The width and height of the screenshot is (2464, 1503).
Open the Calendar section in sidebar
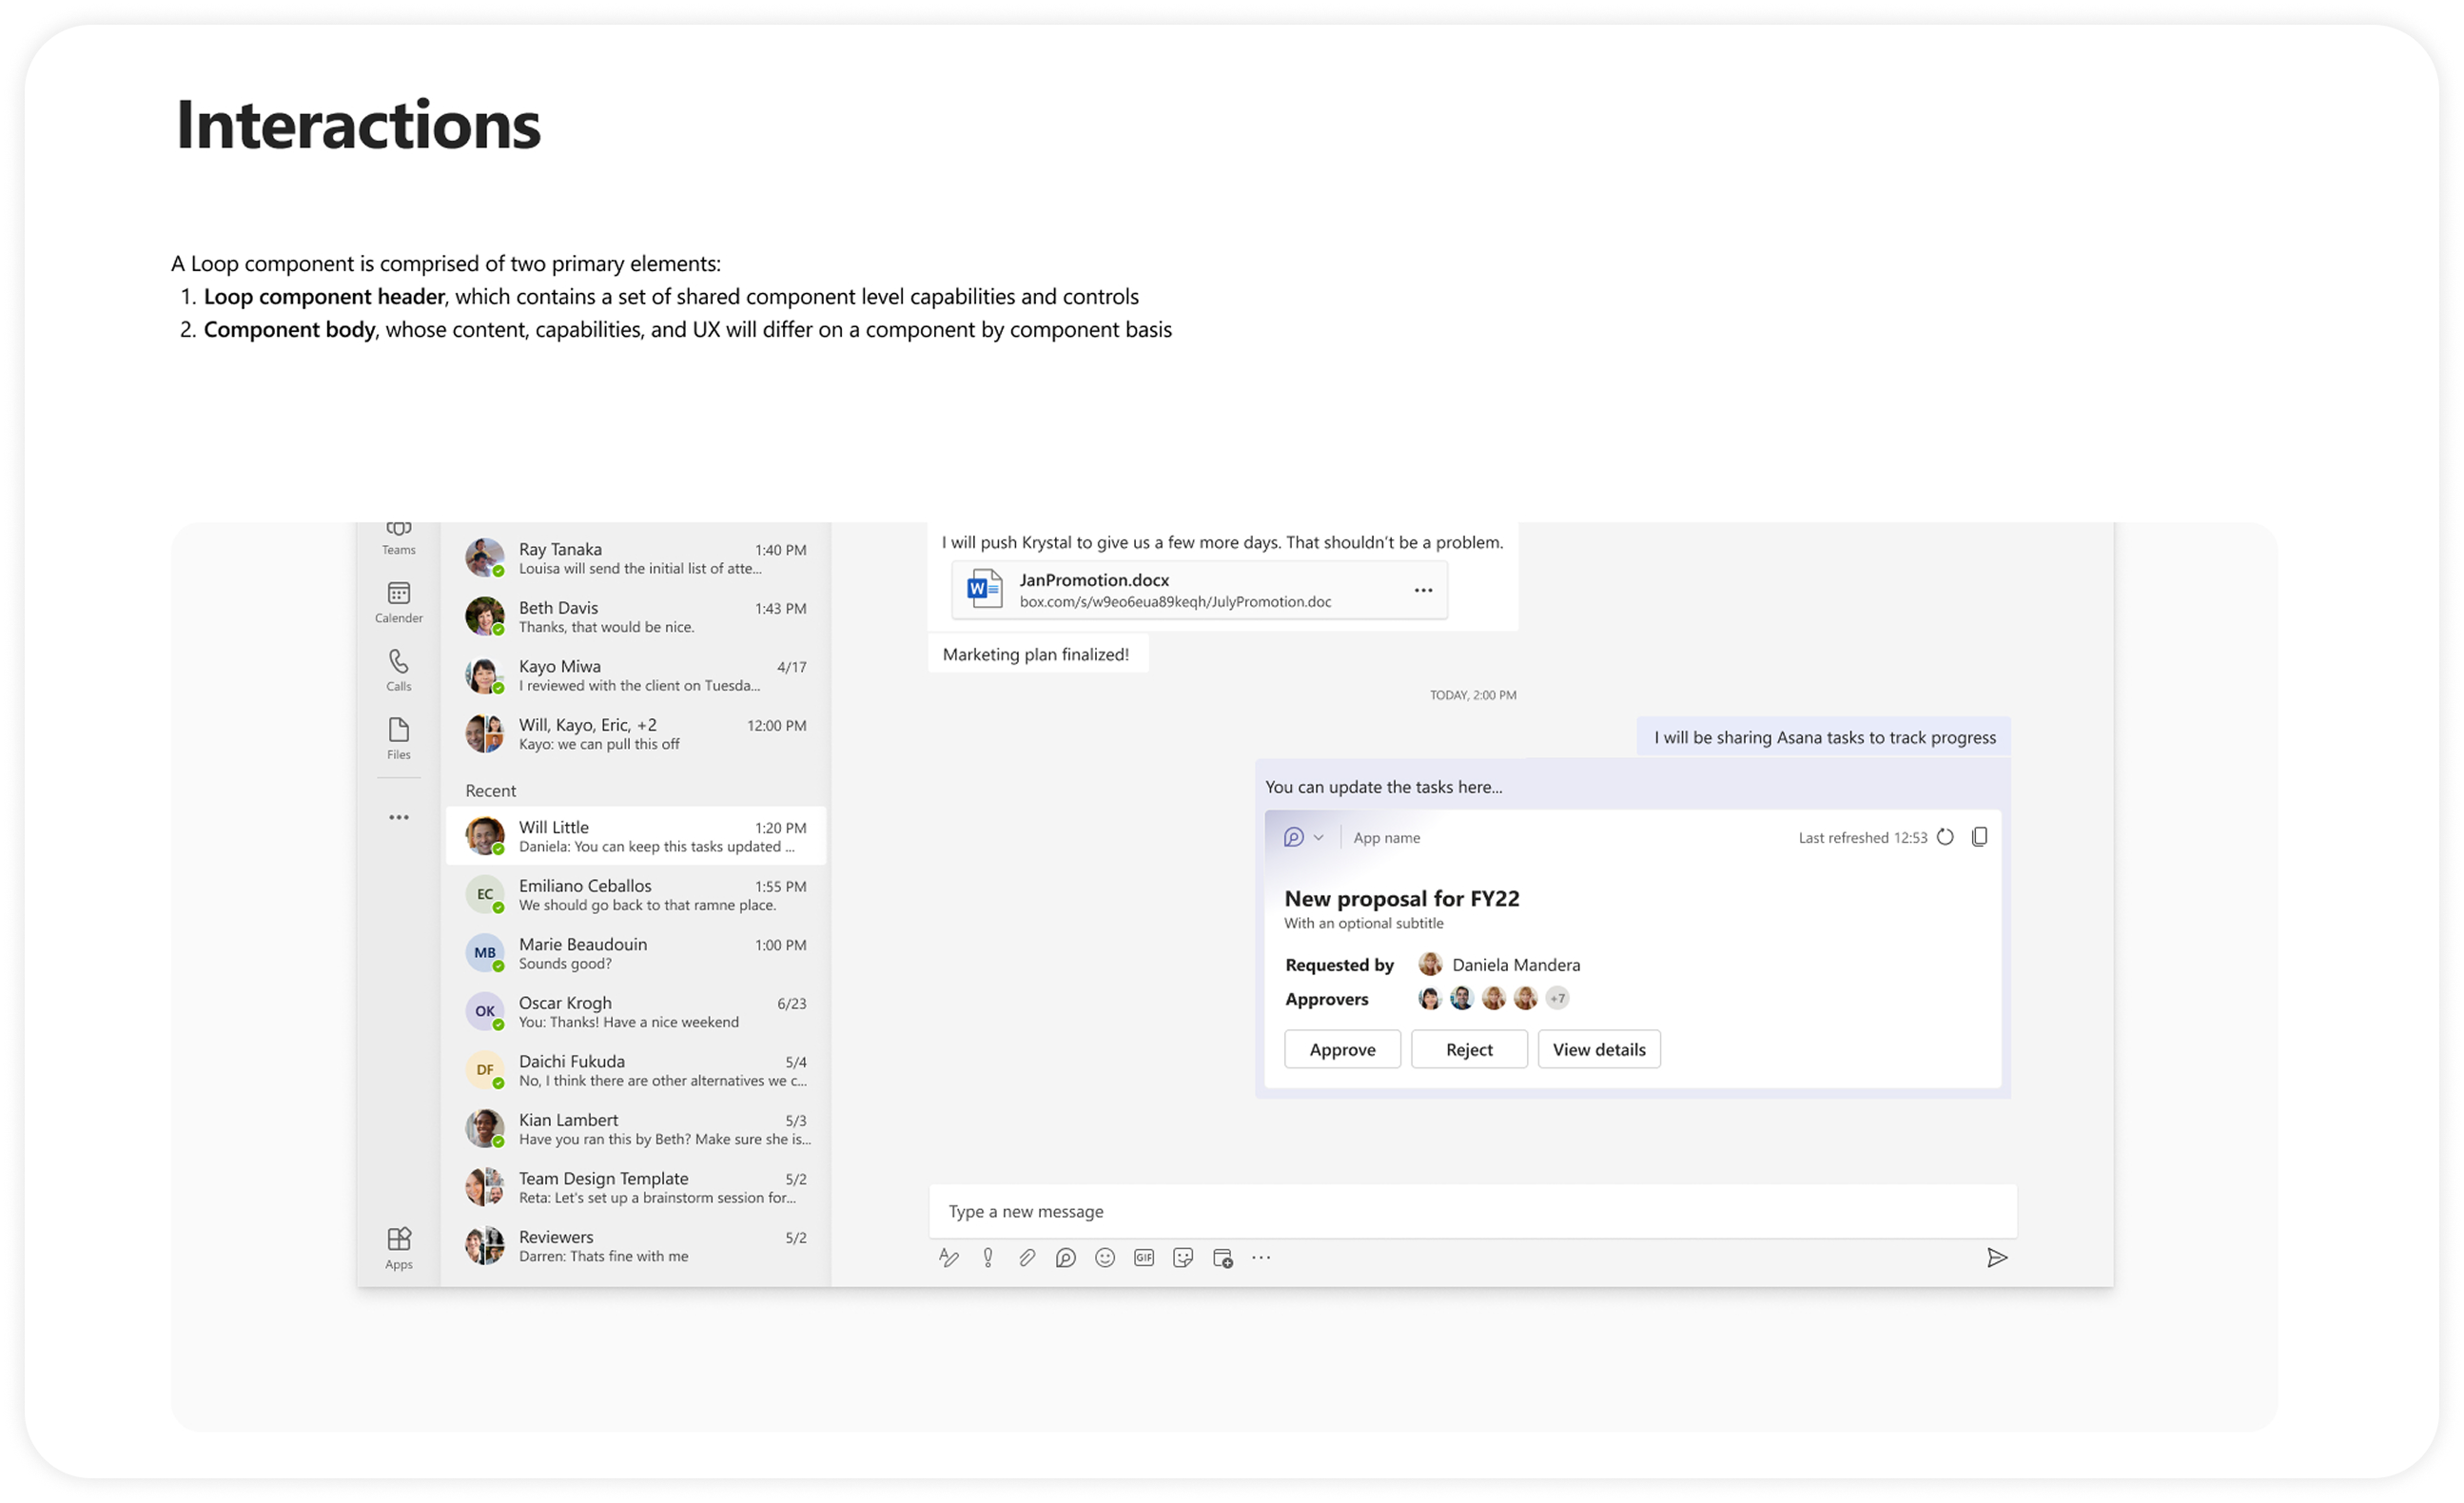(x=398, y=602)
